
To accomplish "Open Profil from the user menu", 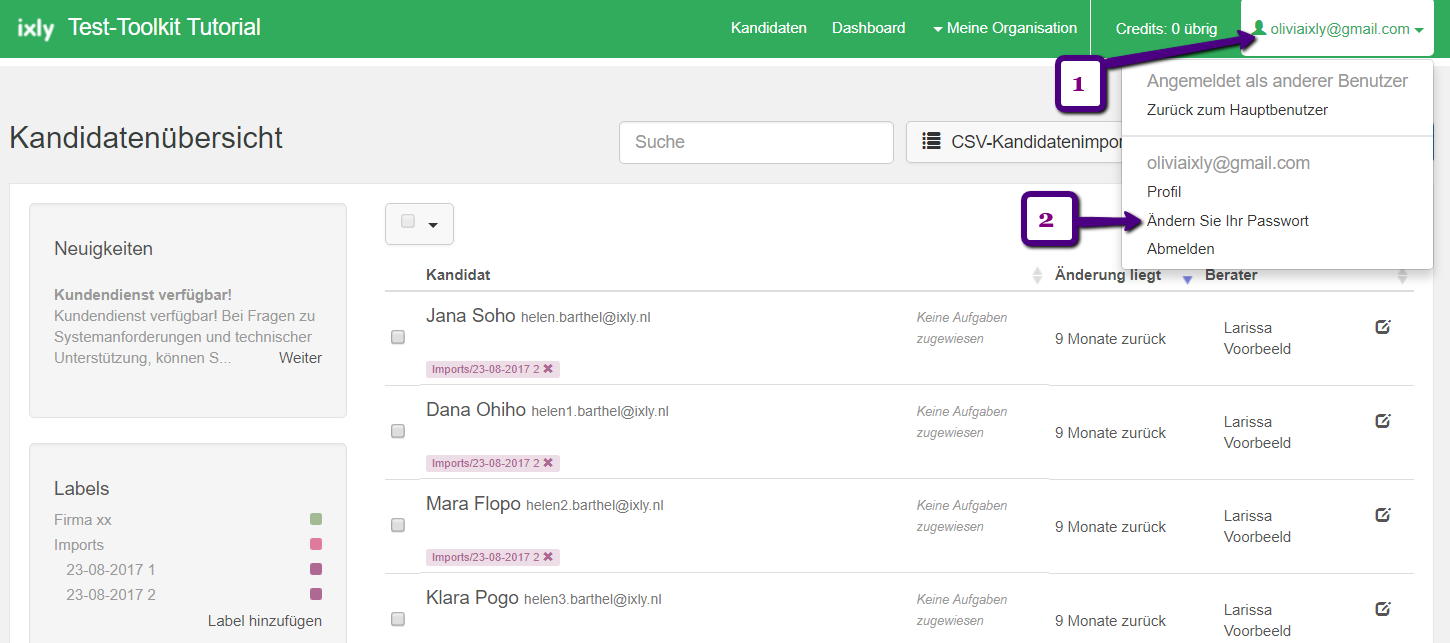I will (1164, 192).
